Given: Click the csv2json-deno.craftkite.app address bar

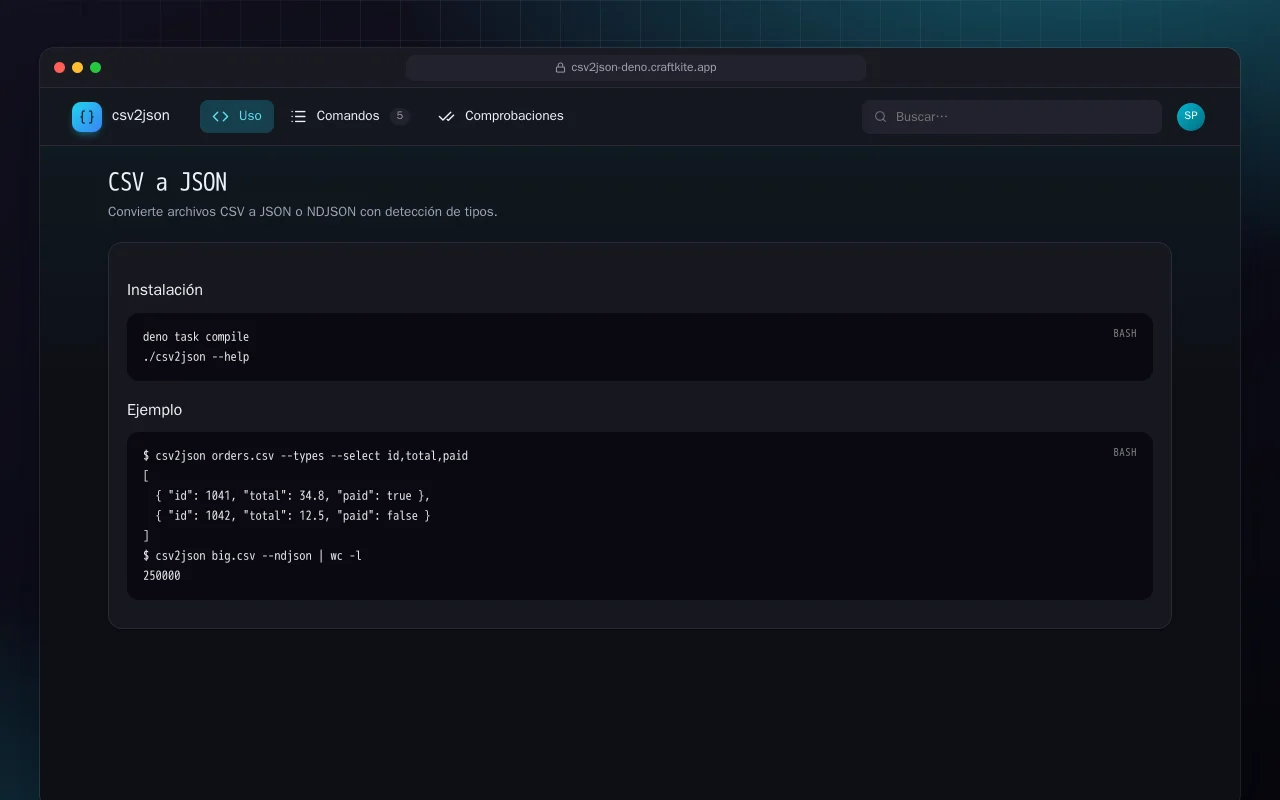Looking at the screenshot, I should 636,68.
